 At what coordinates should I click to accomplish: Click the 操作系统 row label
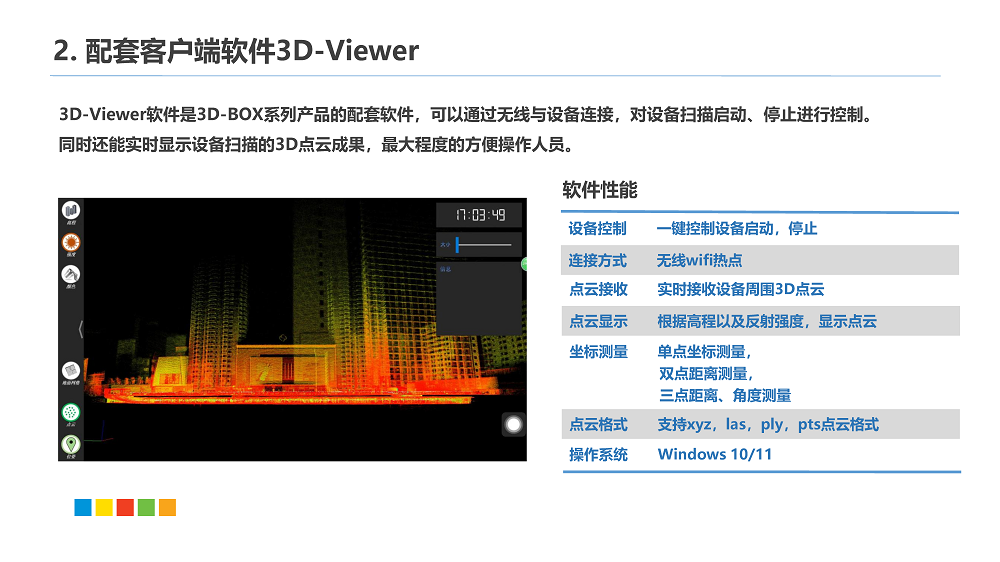pos(598,455)
